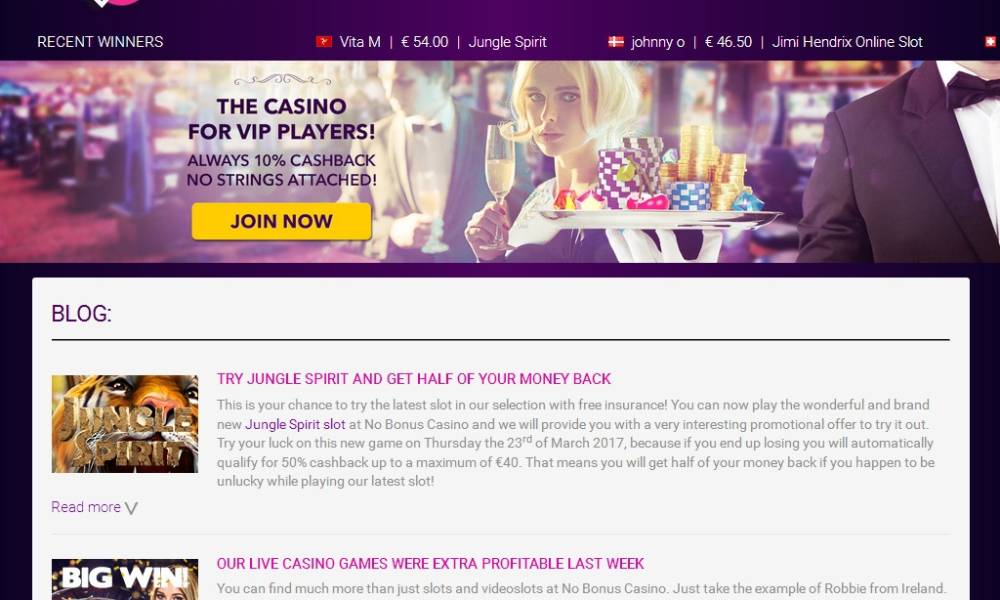Click the VIP players casino banner headline
Viewport: 1000px width, 600px height.
[281, 119]
